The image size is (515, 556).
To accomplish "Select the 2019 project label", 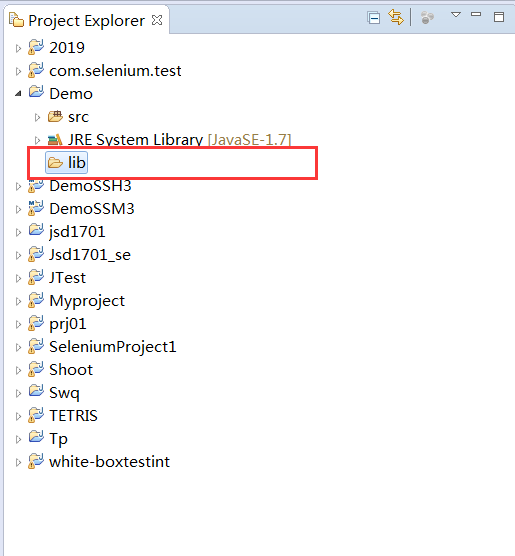I will pos(67,48).
